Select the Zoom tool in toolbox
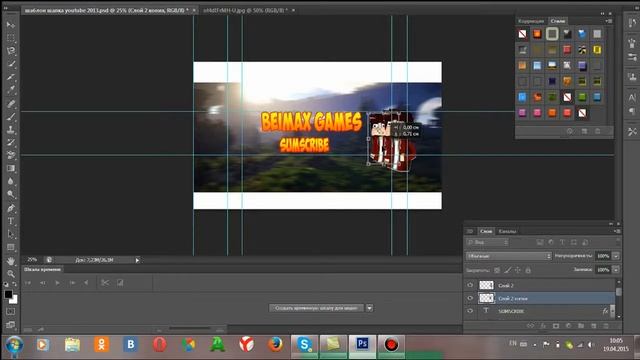640x360 pixels. pyautogui.click(x=11, y=273)
